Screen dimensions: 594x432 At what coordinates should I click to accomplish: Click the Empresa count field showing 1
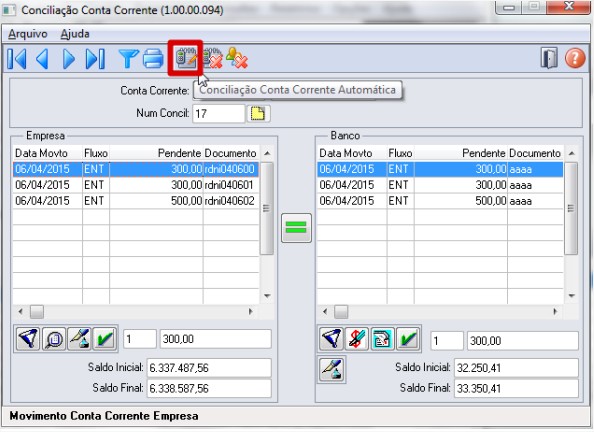[140, 339]
